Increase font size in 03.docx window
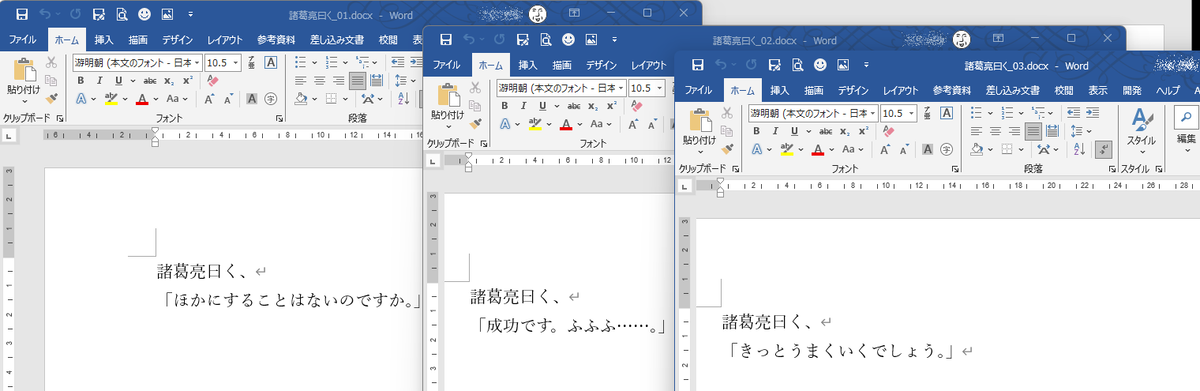This screenshot has width=1200, height=391. 885,150
